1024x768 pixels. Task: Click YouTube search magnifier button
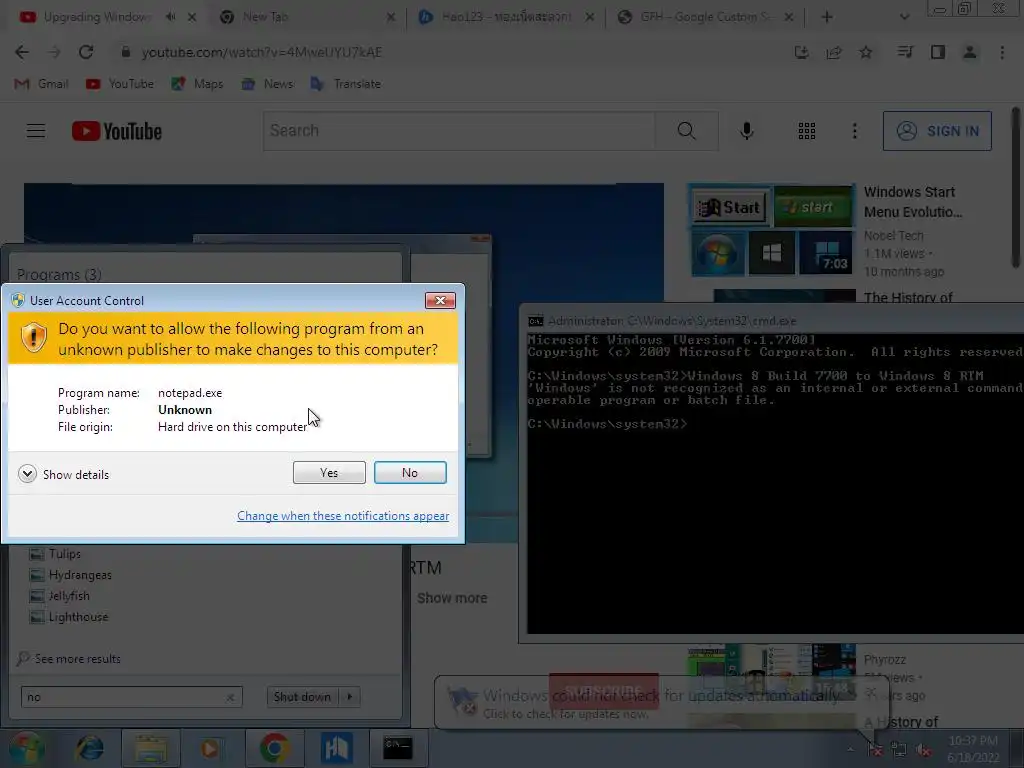point(686,131)
